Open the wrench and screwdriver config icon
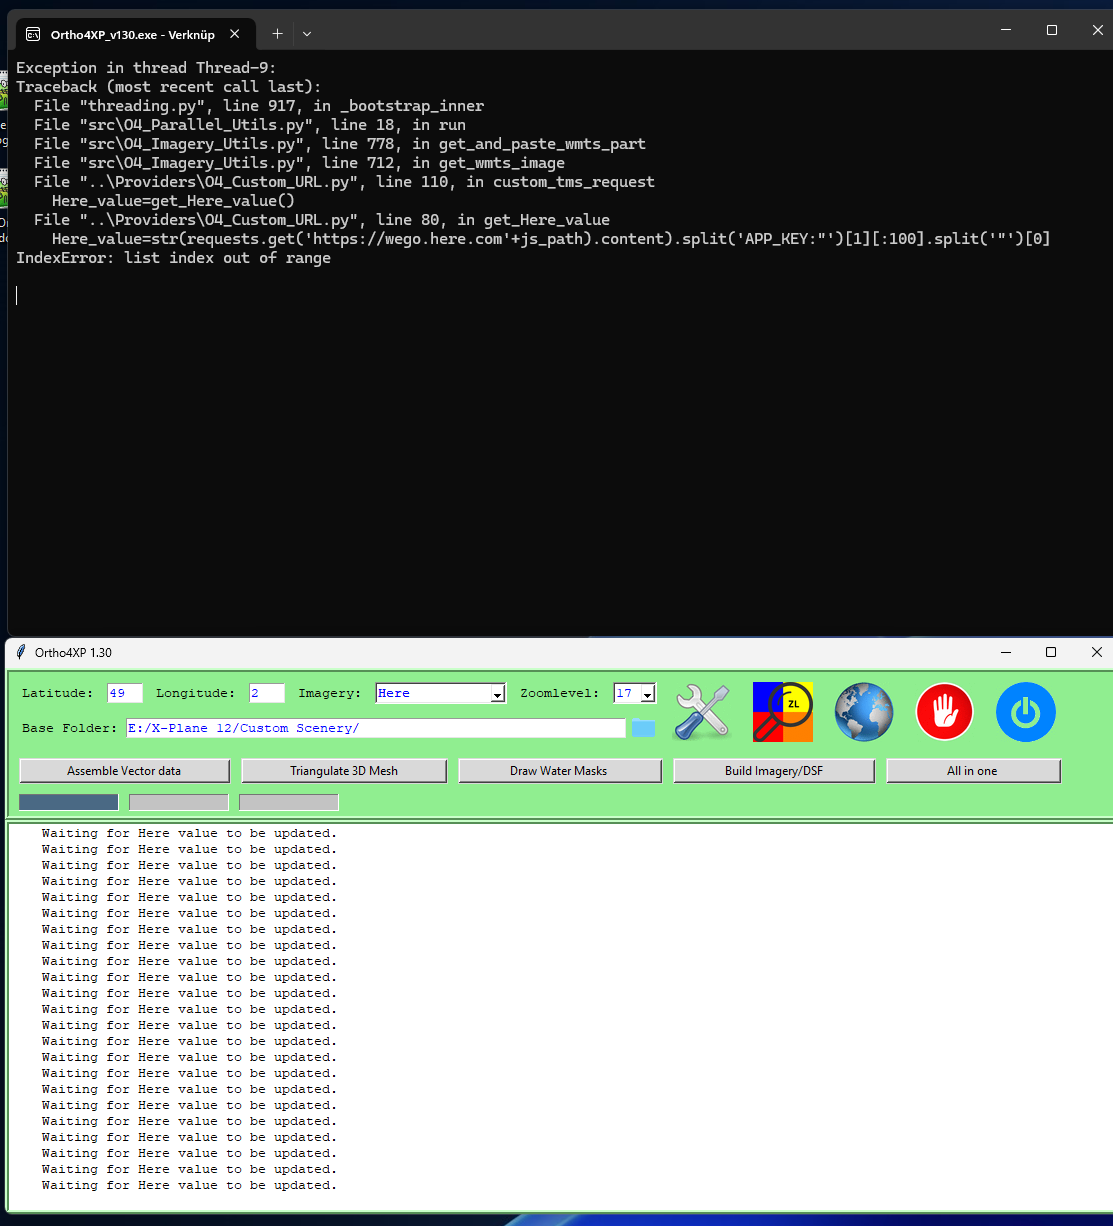 point(702,712)
